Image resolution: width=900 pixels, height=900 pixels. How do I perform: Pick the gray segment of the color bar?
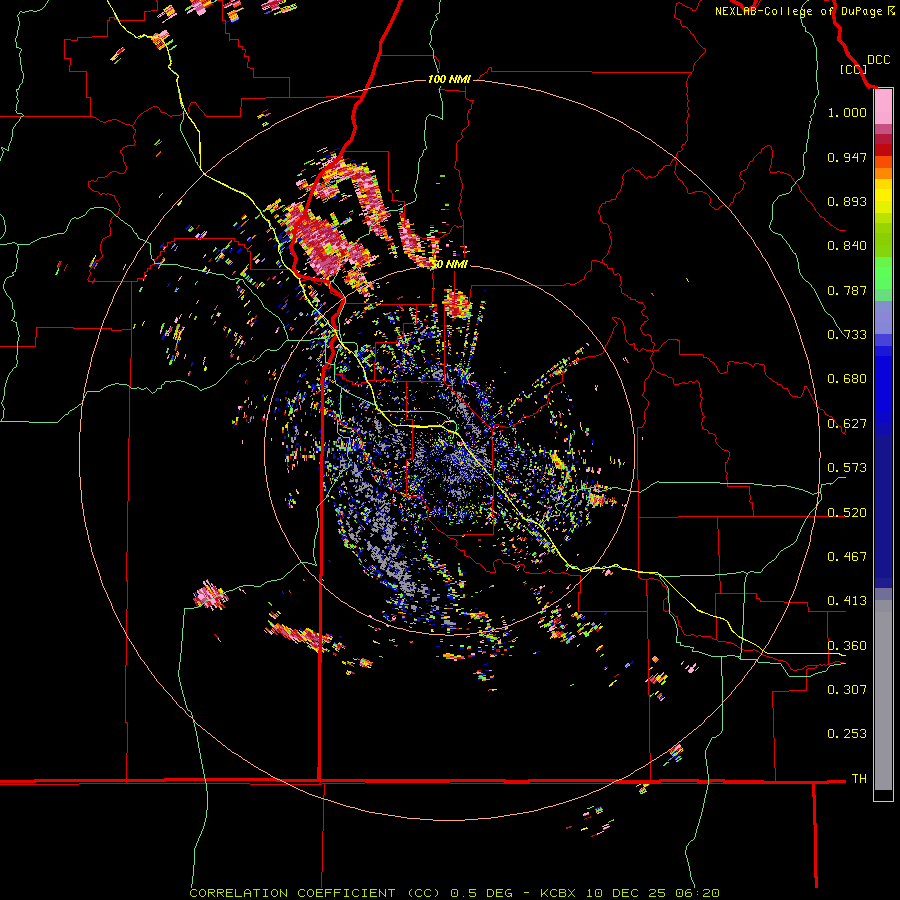click(x=883, y=695)
